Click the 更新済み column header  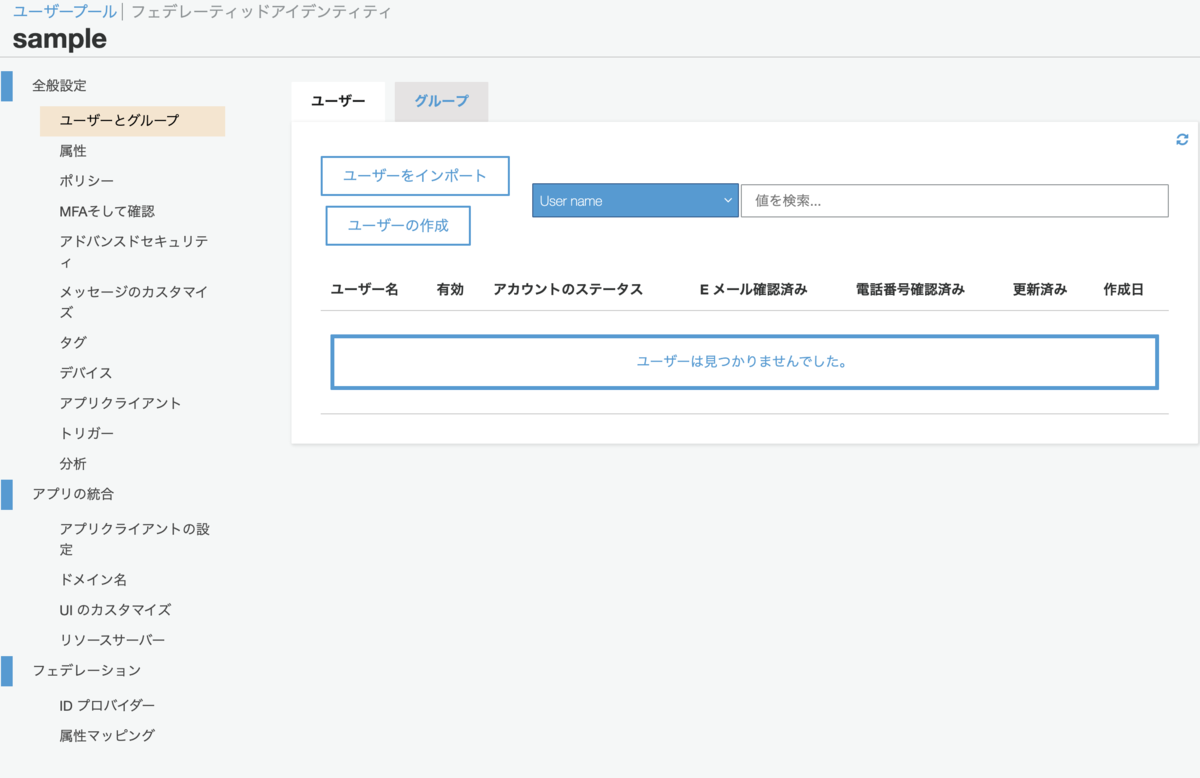pos(1040,289)
